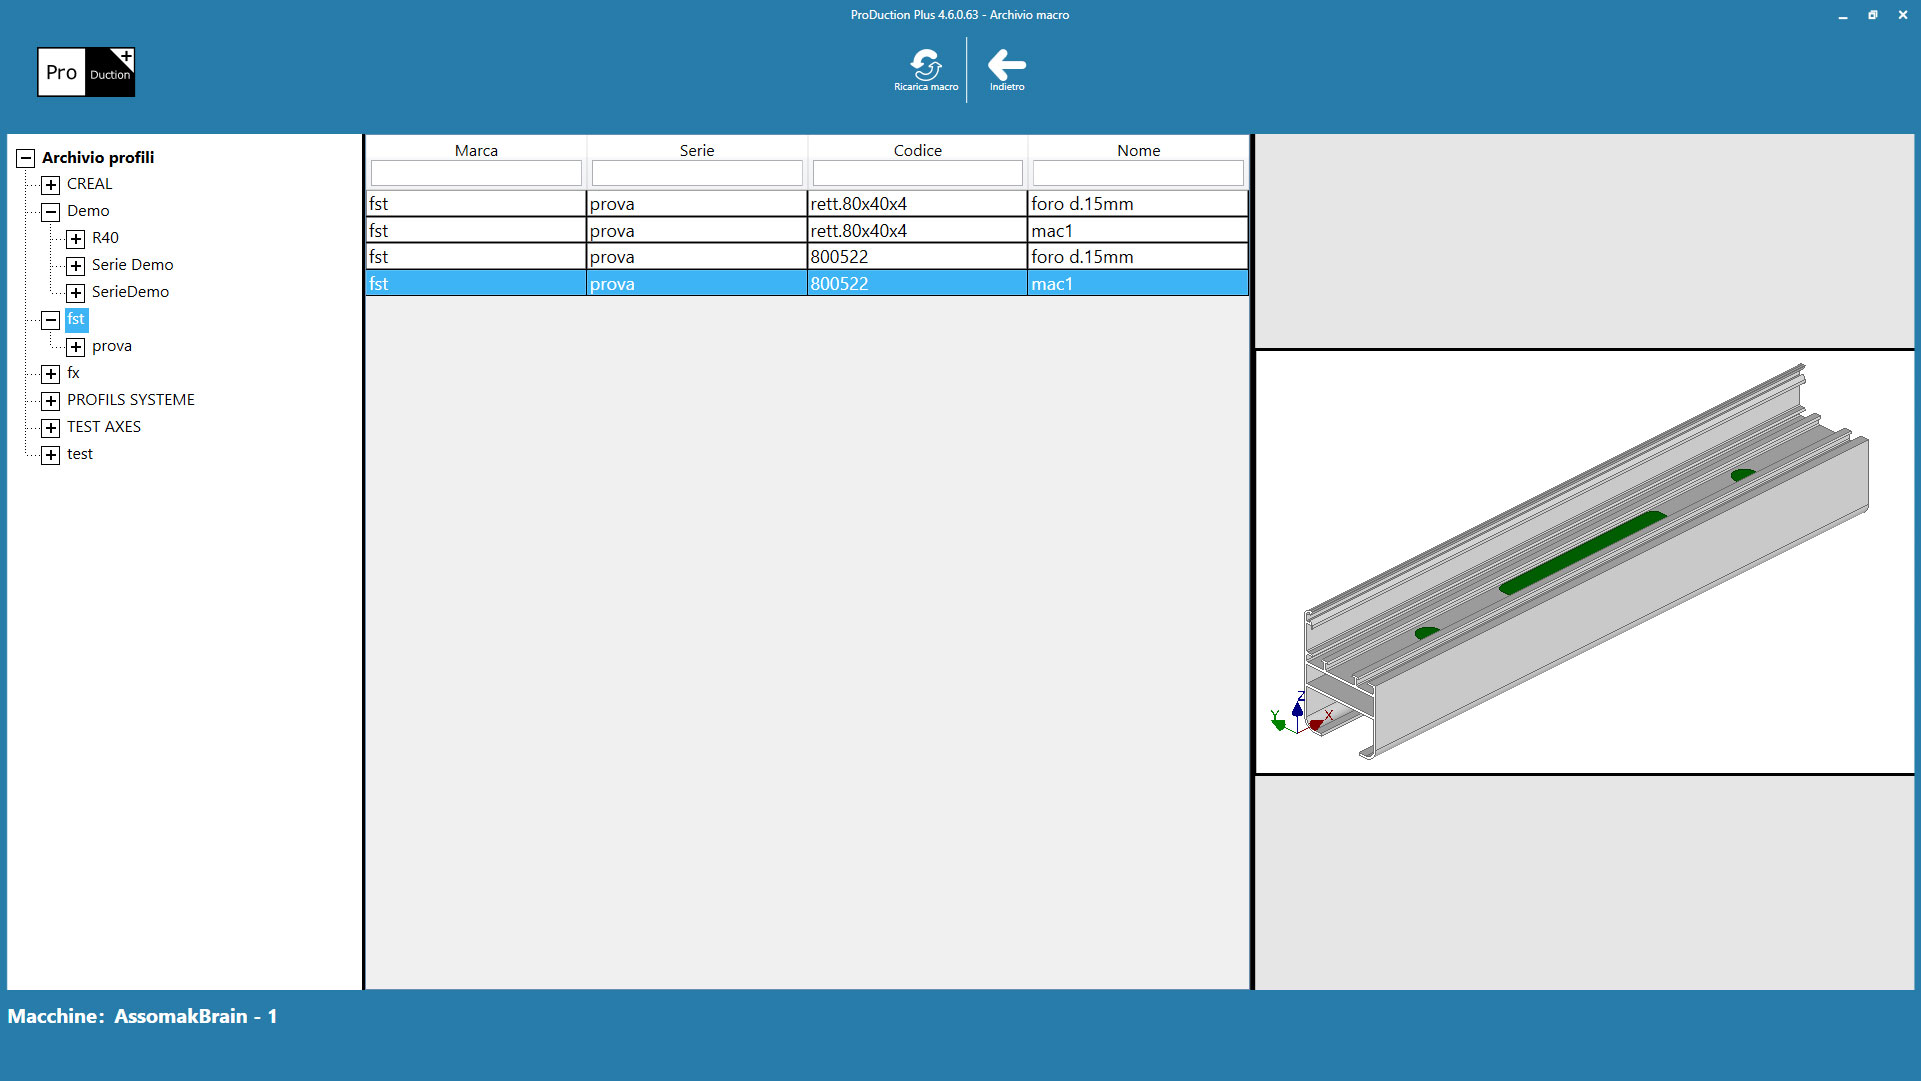Click the ProDuction Plus logo
The image size is (1921, 1081).
(x=86, y=72)
